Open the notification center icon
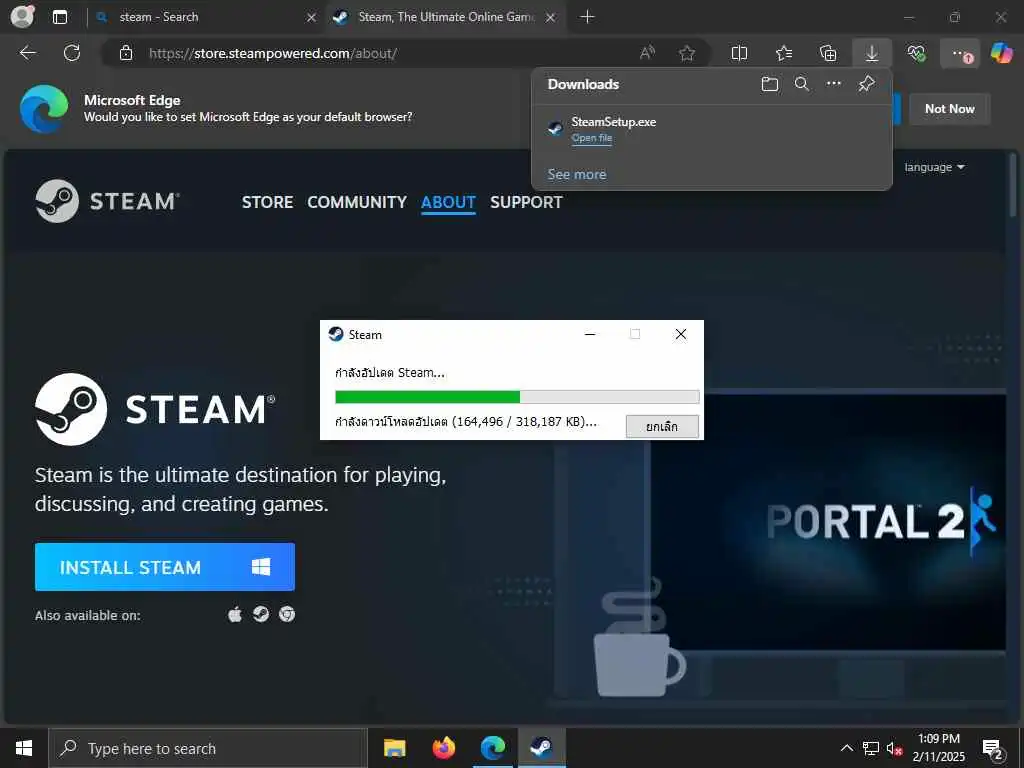 click(993, 748)
